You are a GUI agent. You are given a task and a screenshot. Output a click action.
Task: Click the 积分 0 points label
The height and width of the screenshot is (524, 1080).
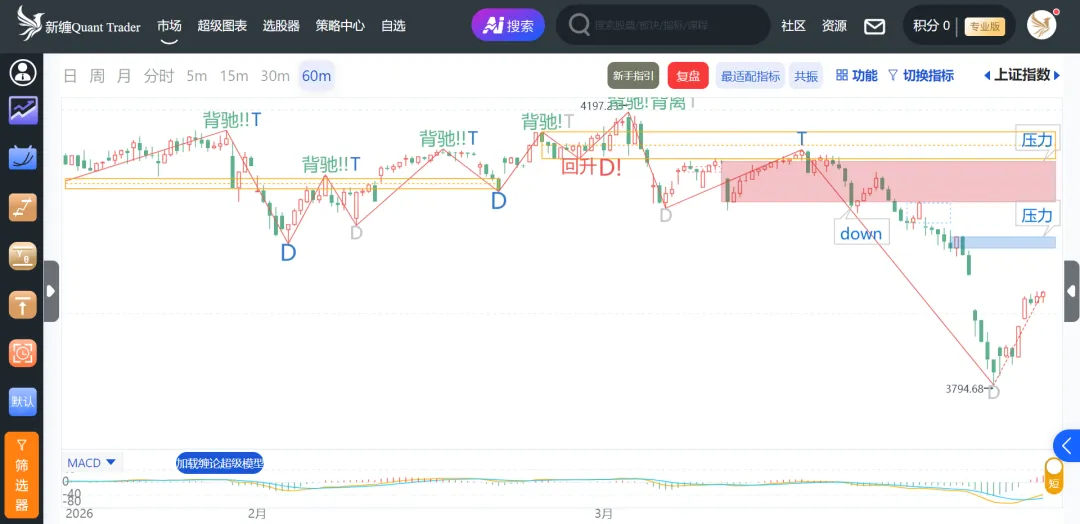931,26
